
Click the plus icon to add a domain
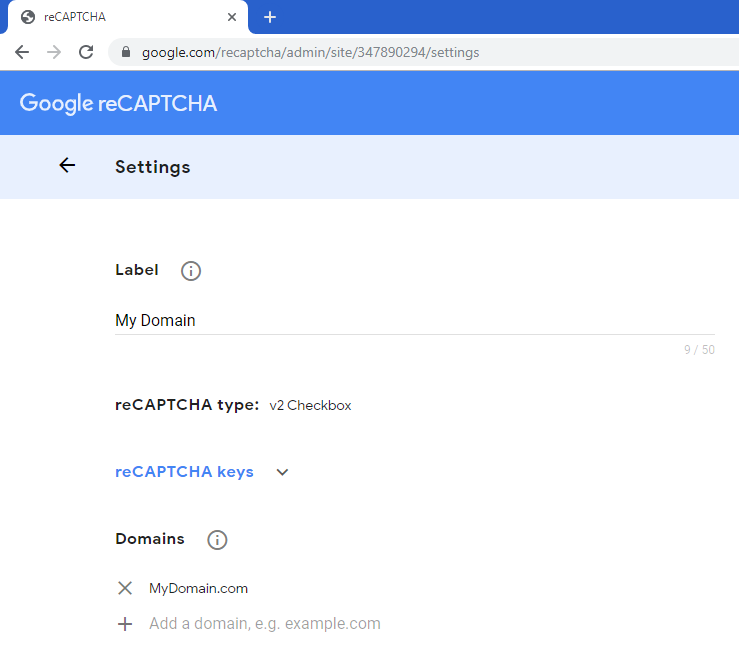[x=125, y=624]
